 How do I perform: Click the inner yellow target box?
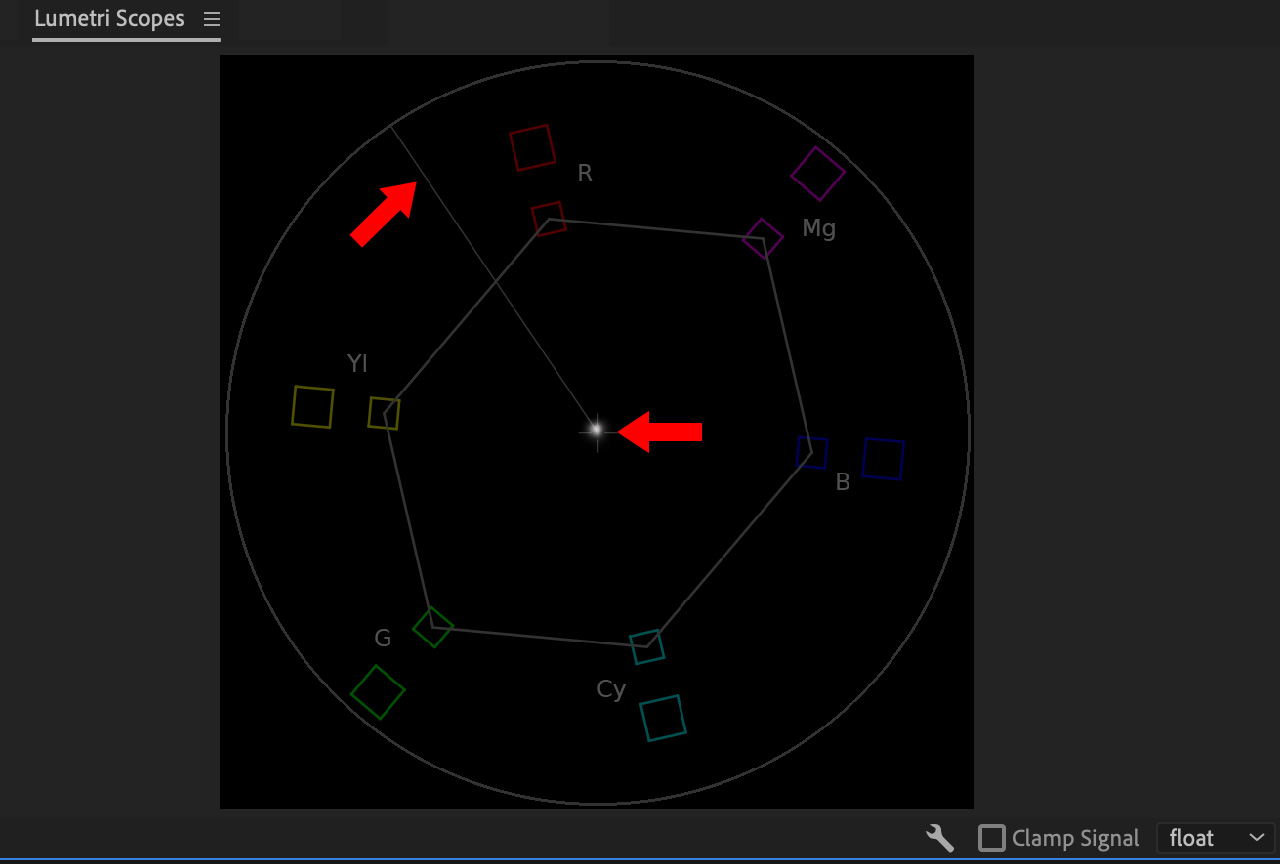[384, 413]
